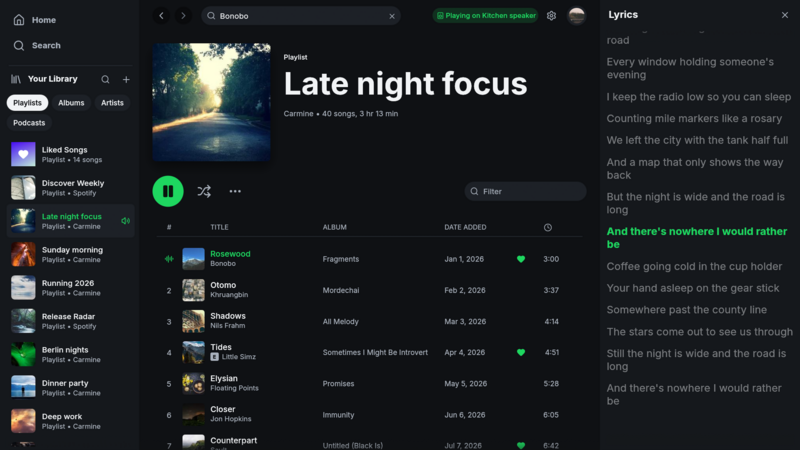
Task: Select the Artists filter chip
Action: (x=112, y=103)
